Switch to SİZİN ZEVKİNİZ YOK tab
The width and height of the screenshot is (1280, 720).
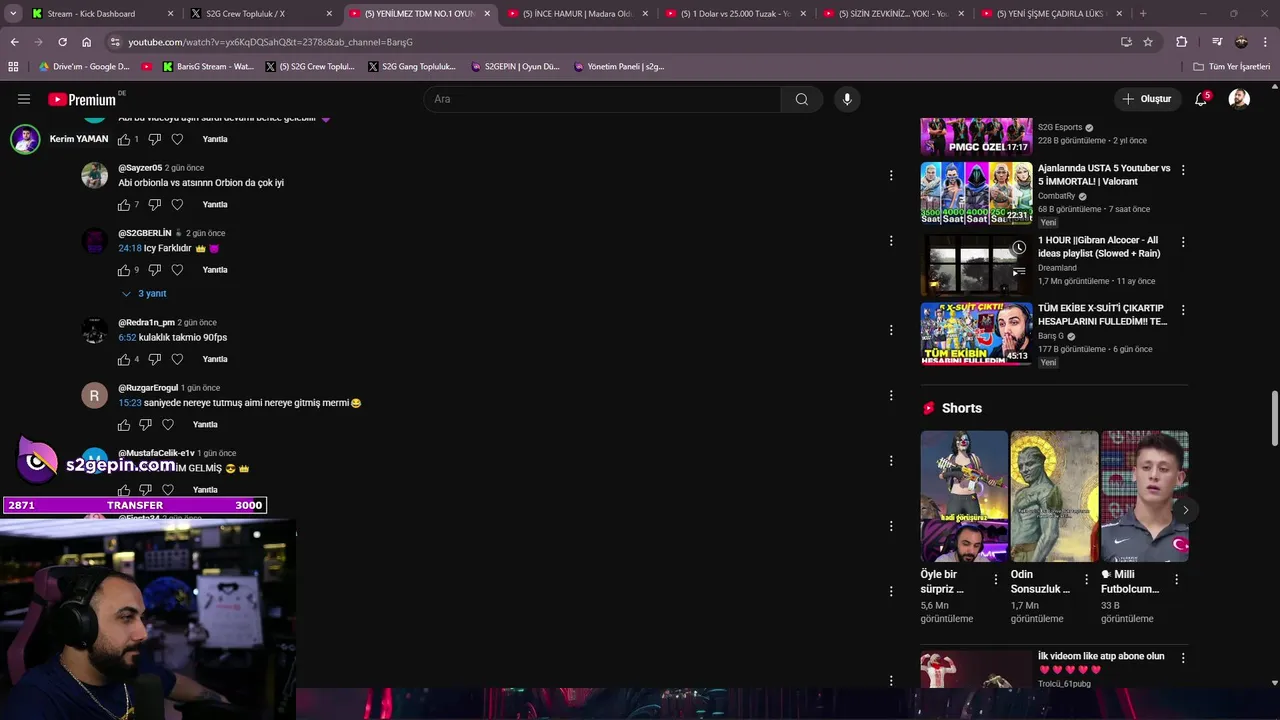point(893,14)
